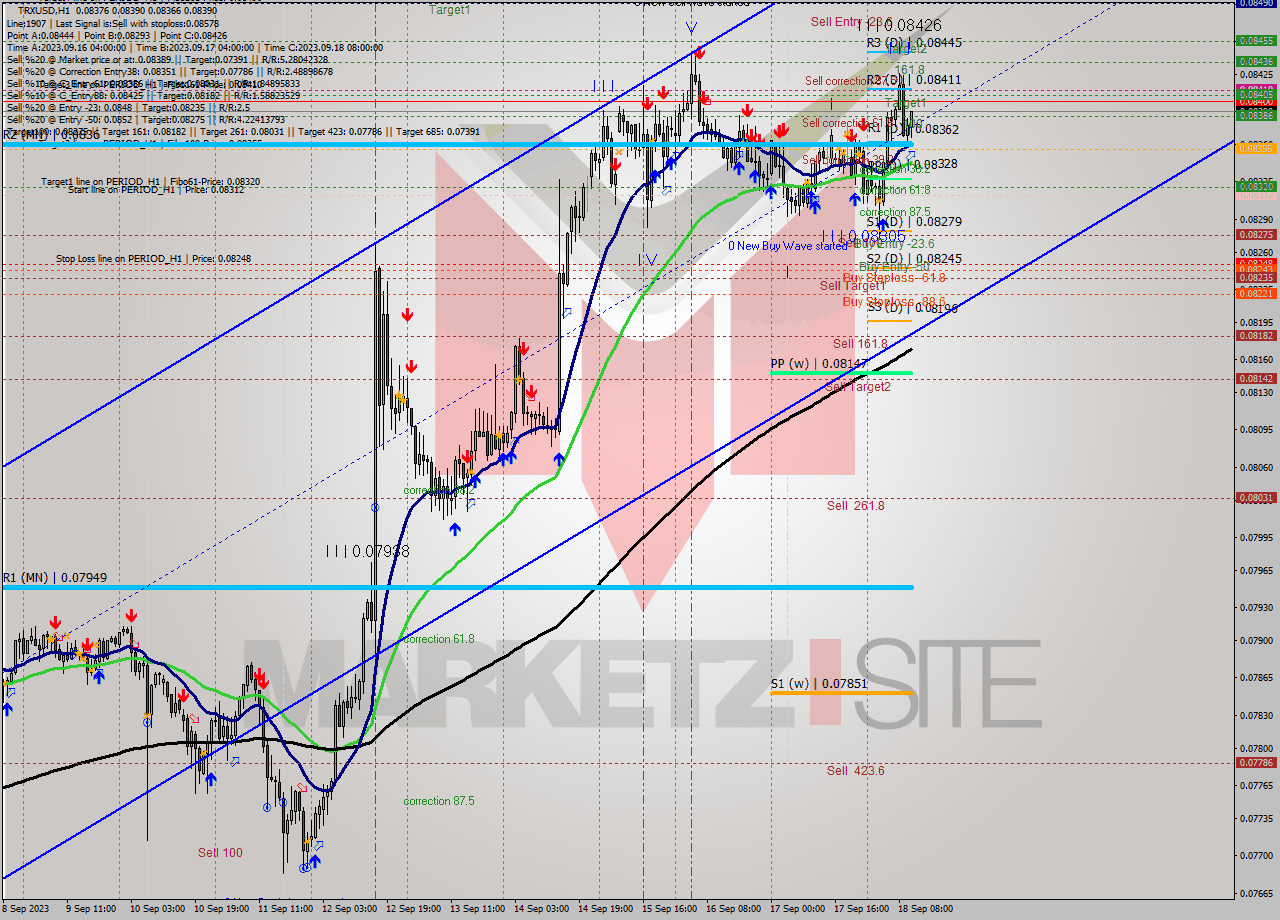Click orange 0.08221 price axis tag
1280x920 pixels.
(x=1256, y=293)
